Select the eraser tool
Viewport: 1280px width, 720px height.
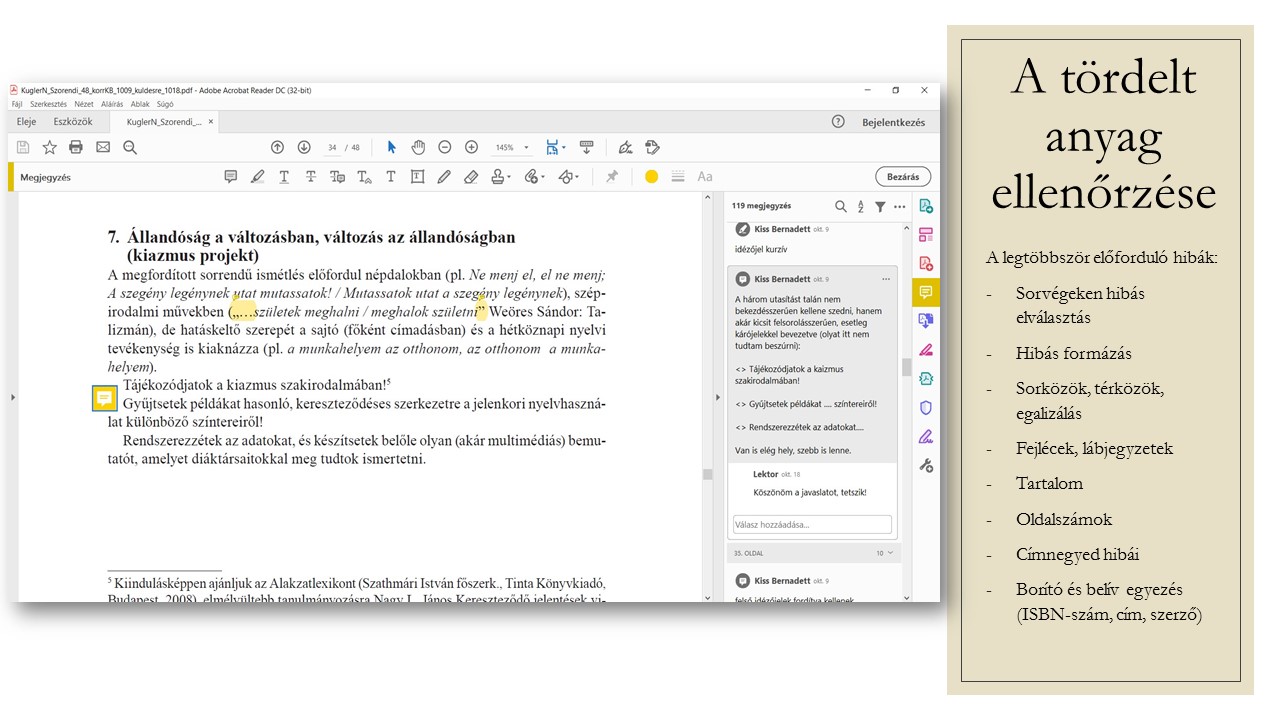pos(471,177)
